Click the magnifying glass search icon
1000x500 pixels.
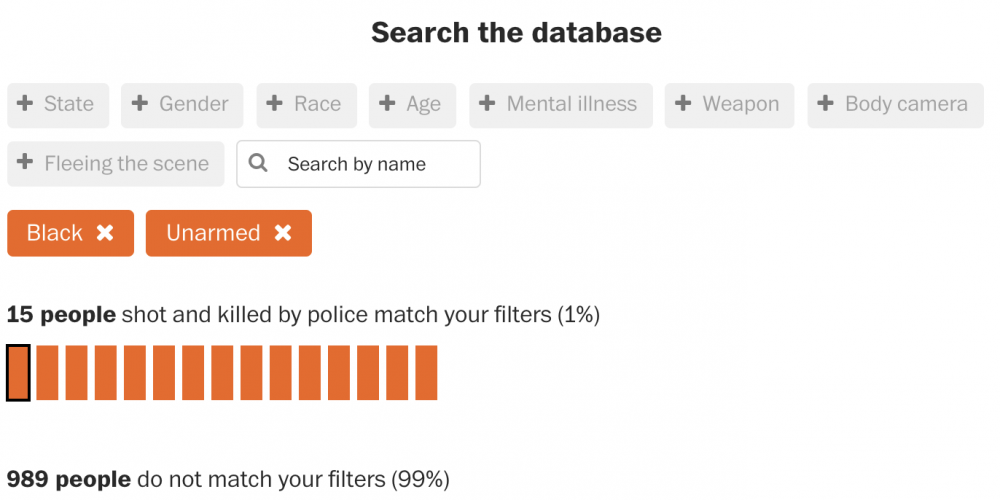258,163
